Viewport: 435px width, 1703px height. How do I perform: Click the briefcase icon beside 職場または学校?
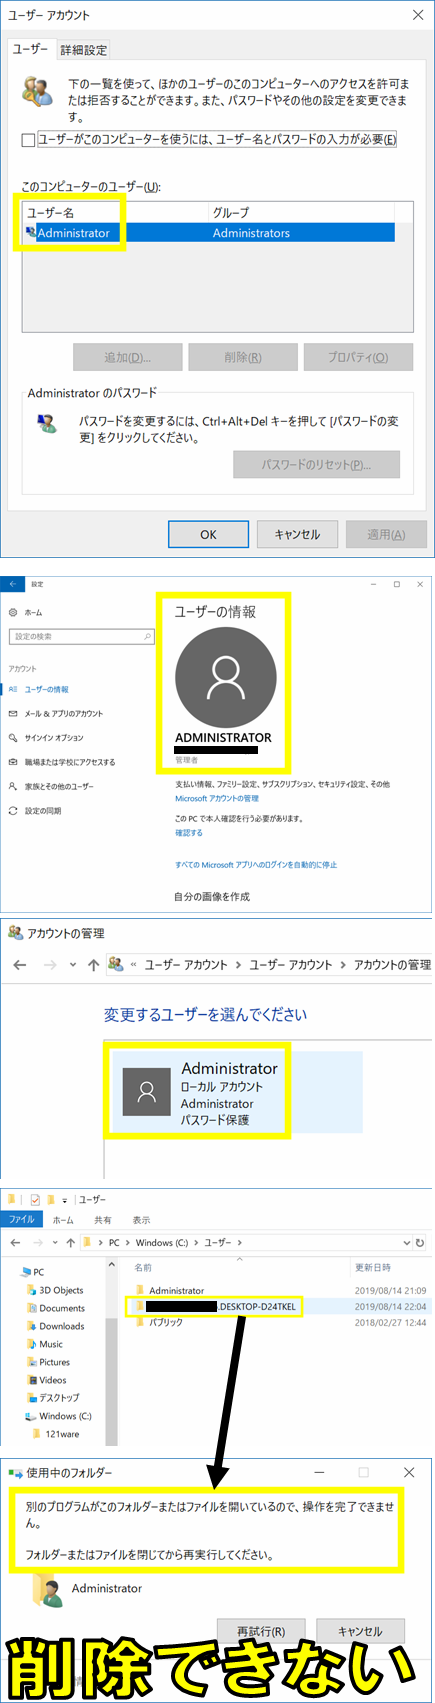(x=13, y=762)
